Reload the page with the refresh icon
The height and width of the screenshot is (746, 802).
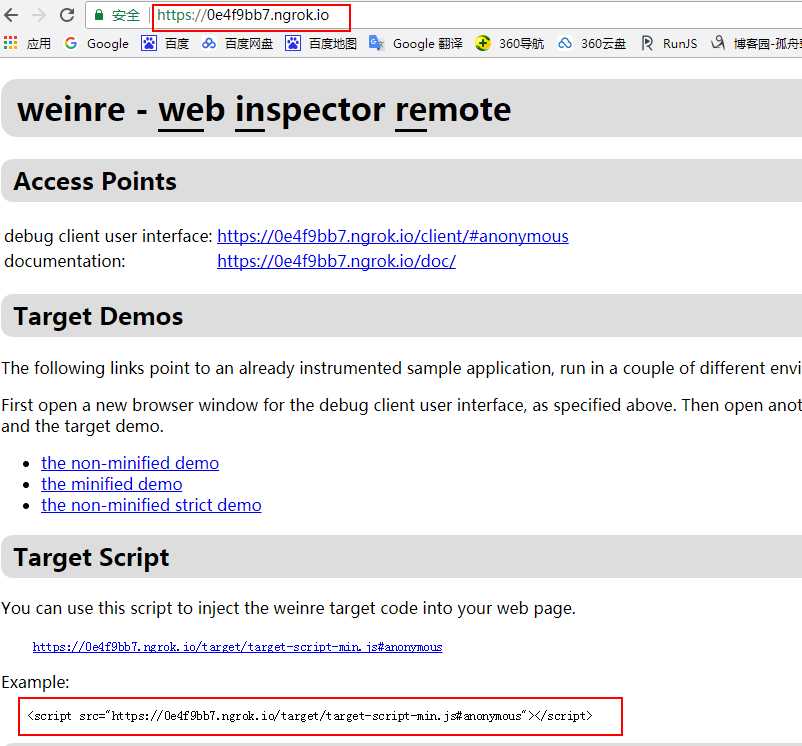(x=67, y=15)
